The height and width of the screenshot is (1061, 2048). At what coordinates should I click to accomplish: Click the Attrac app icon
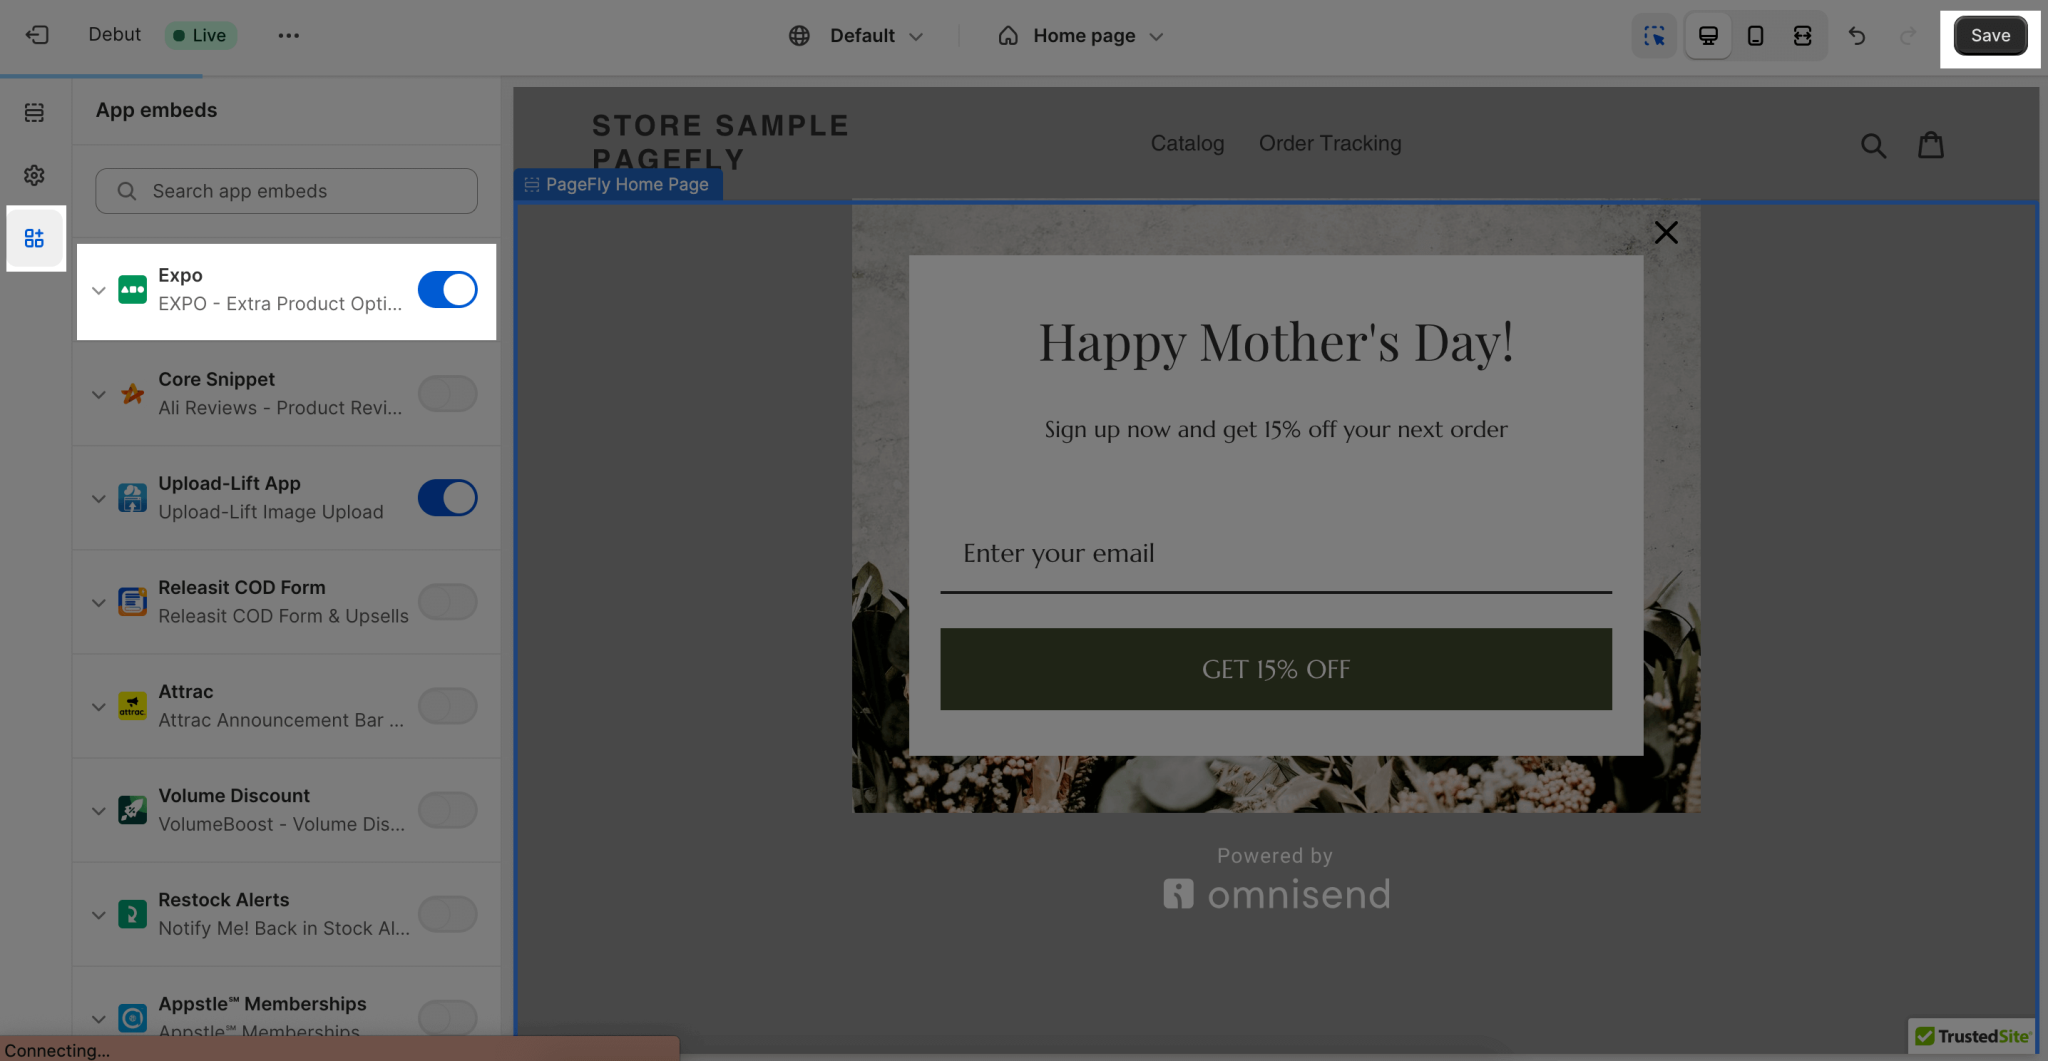[132, 706]
